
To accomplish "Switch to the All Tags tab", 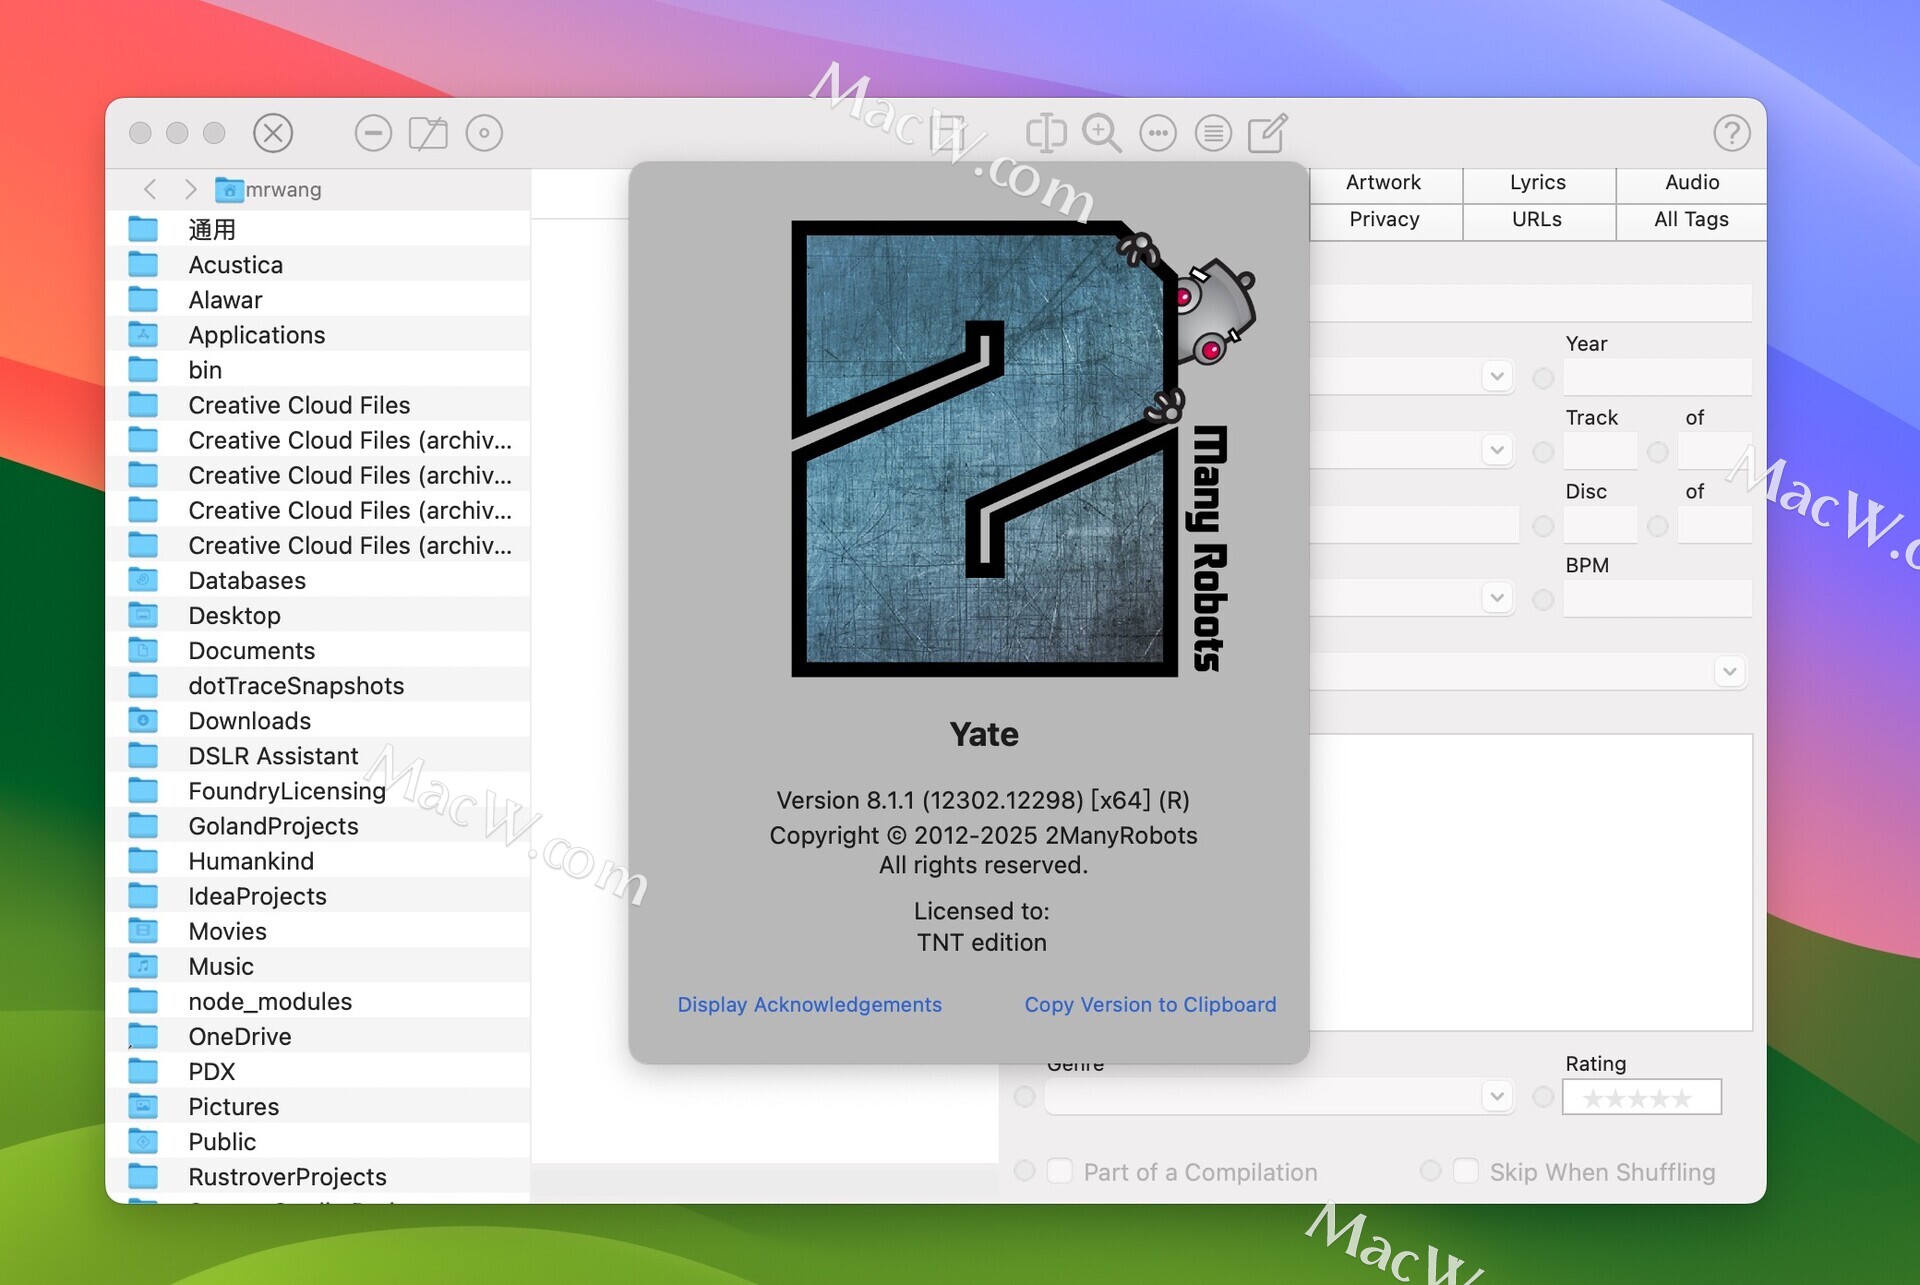I will point(1692,220).
